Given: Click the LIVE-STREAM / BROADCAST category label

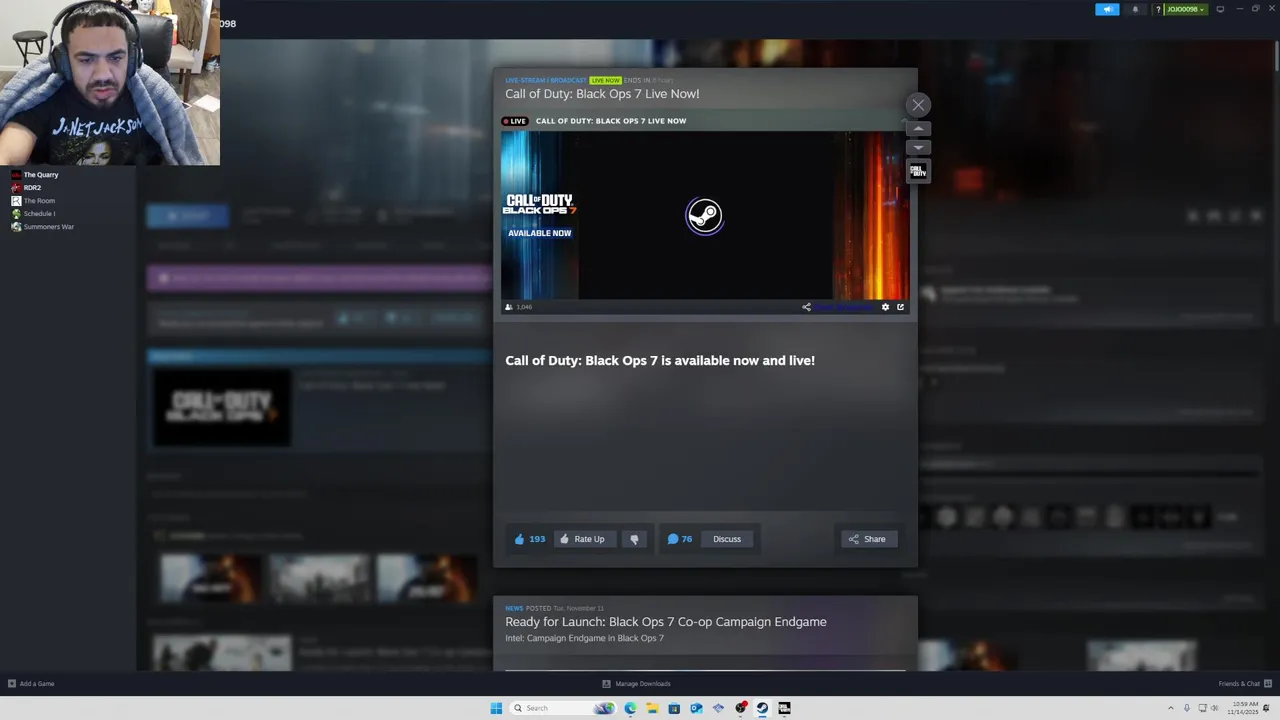Looking at the screenshot, I should pyautogui.click(x=546, y=80).
